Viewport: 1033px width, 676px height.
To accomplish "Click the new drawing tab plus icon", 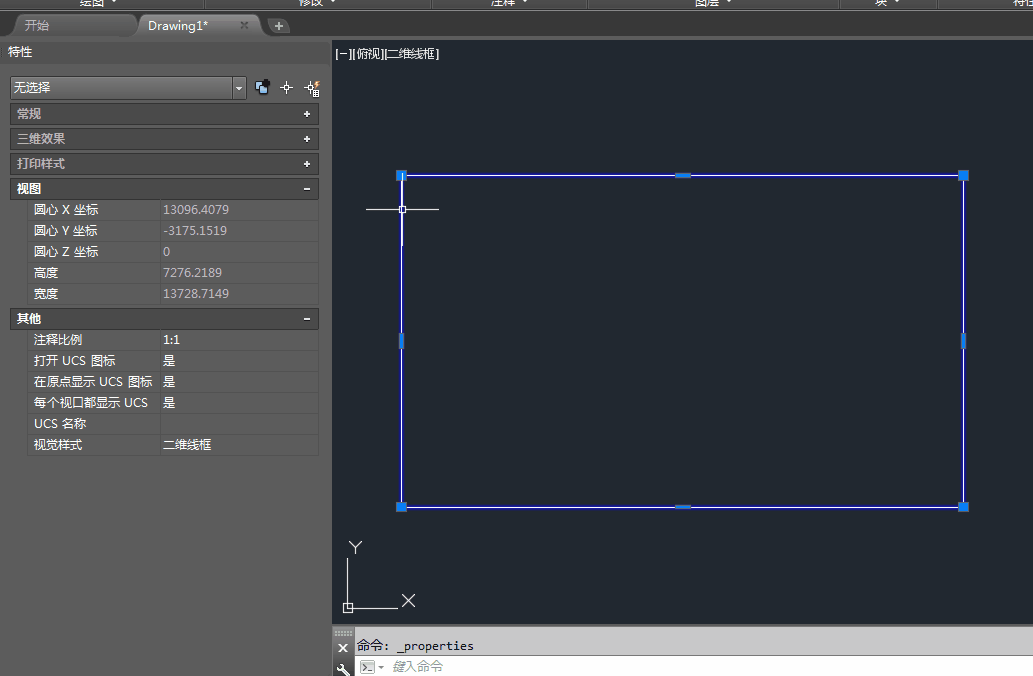I will coord(279,26).
